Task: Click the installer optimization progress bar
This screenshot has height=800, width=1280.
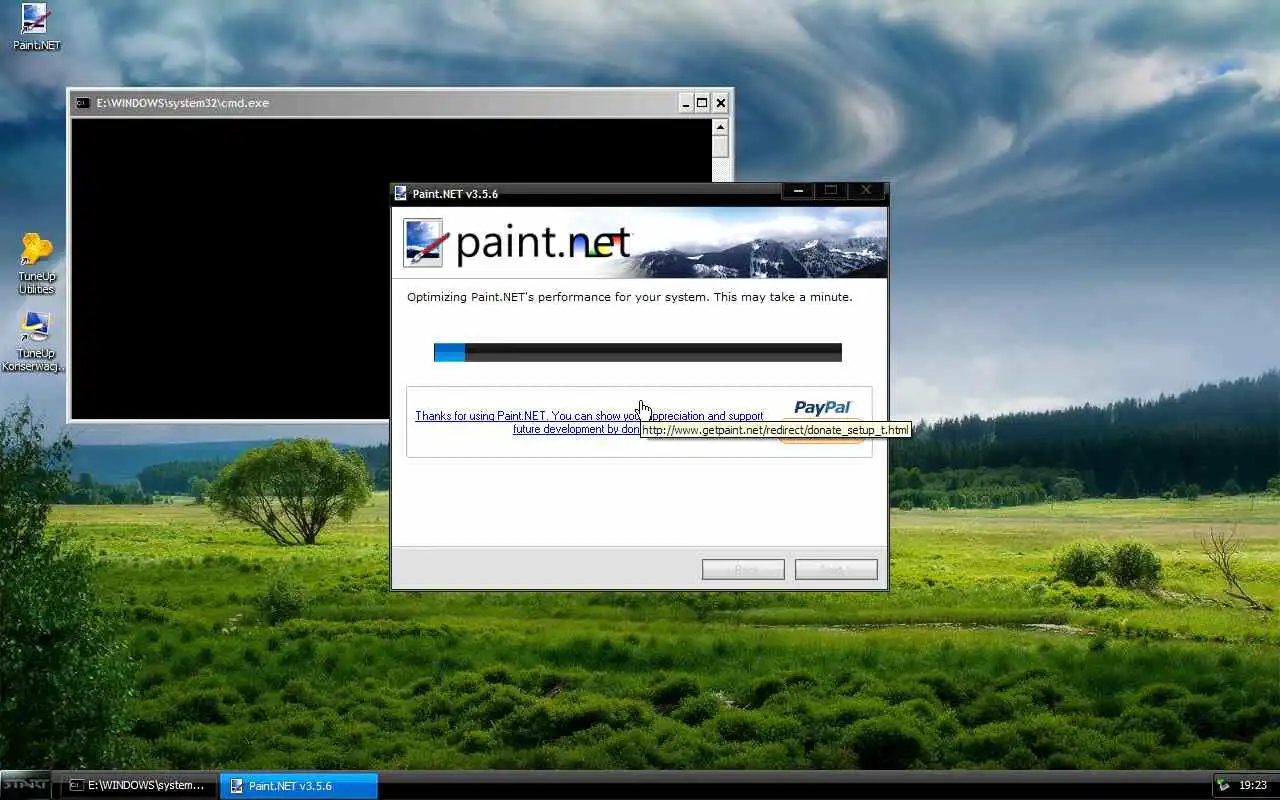Action: coord(638,352)
